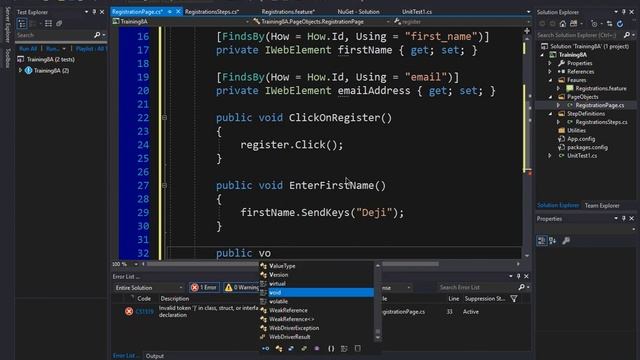
Task: Click the Properties panel categorized icon
Action: pyautogui.click(x=542, y=241)
